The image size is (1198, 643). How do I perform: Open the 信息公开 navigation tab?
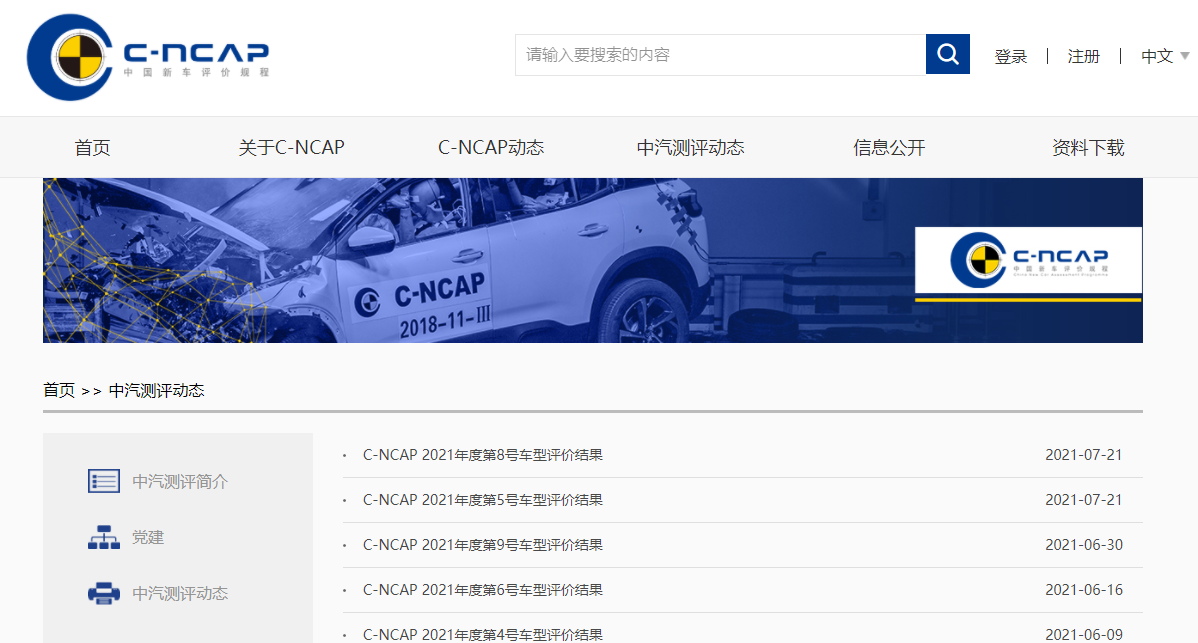tap(889, 147)
